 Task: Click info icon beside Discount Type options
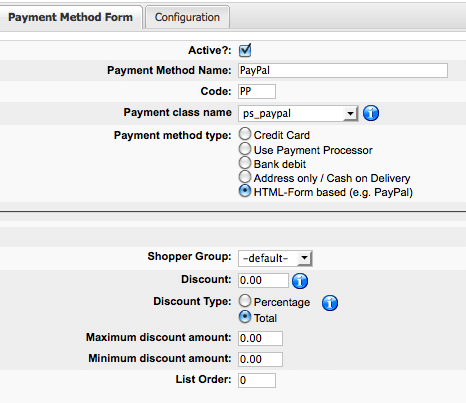(330, 303)
